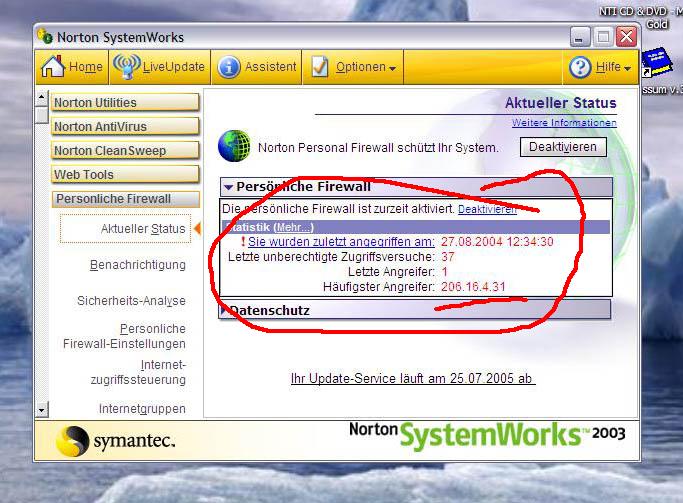
Task: Click the Home house icon
Action: (x=53, y=67)
